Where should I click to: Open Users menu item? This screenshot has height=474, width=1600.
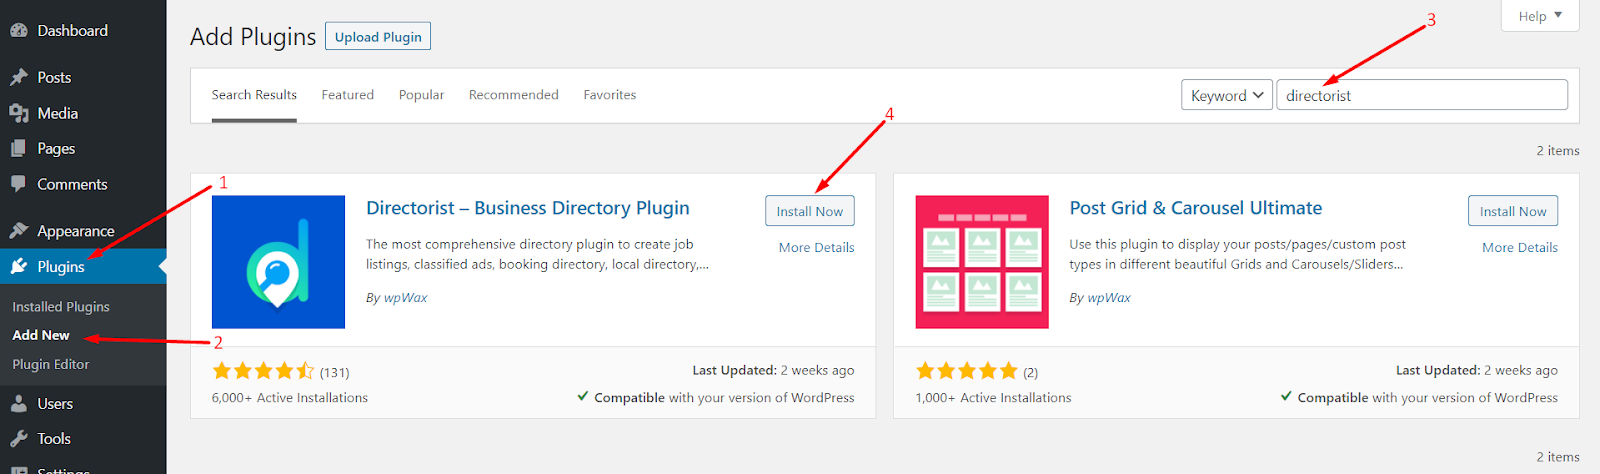click(83, 403)
